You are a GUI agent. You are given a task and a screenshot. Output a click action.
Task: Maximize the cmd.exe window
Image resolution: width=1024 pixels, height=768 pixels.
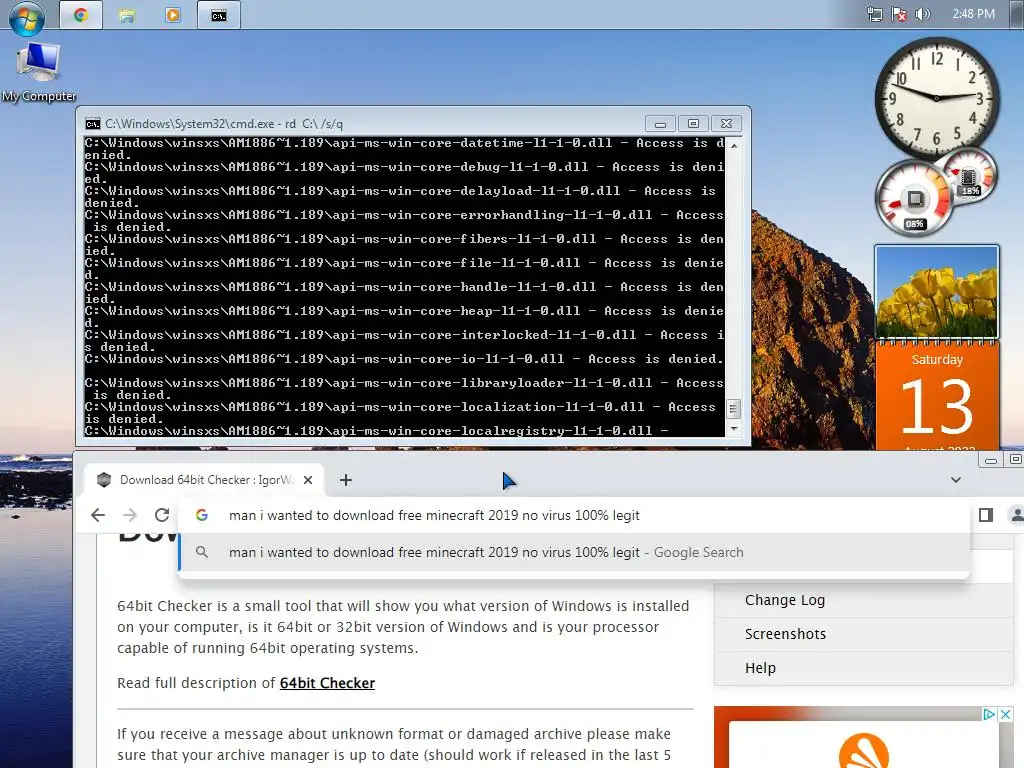click(693, 123)
